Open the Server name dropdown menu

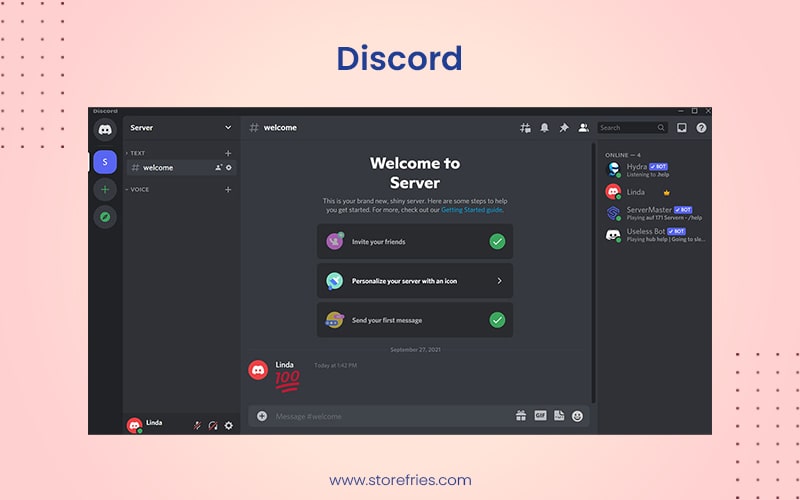tap(181, 128)
